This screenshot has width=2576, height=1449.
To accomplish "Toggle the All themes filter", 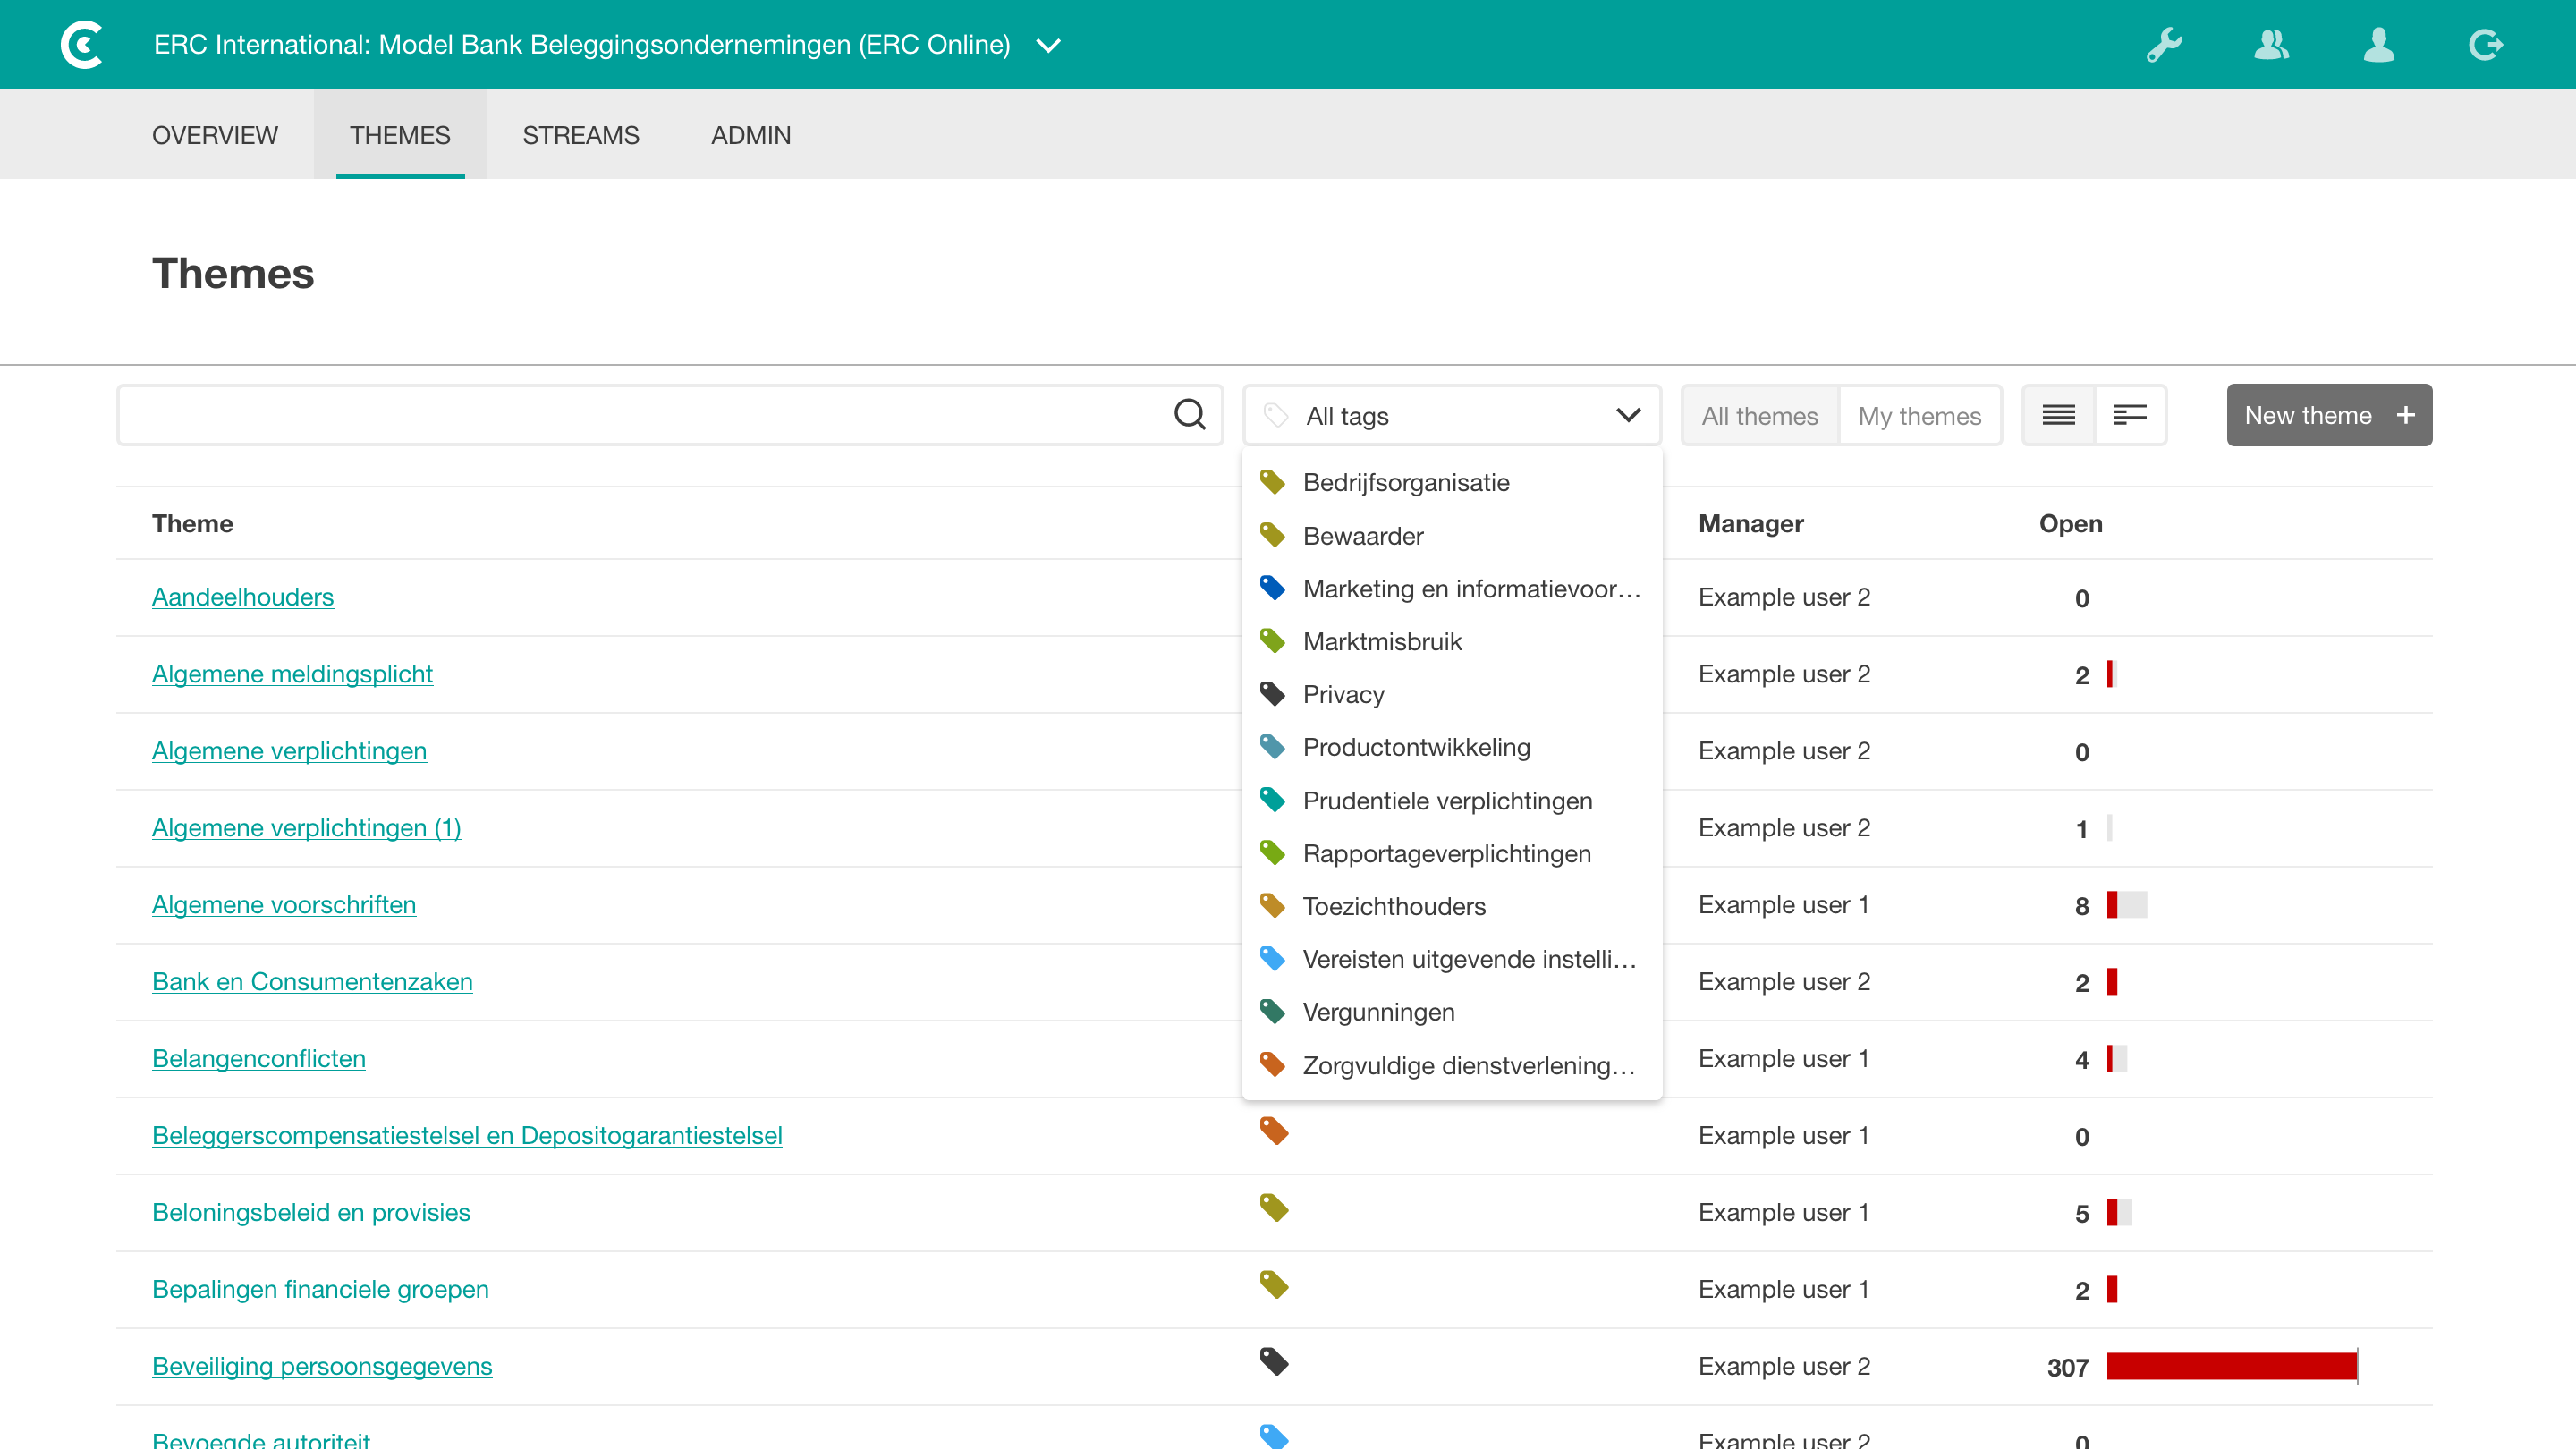I will point(1759,416).
